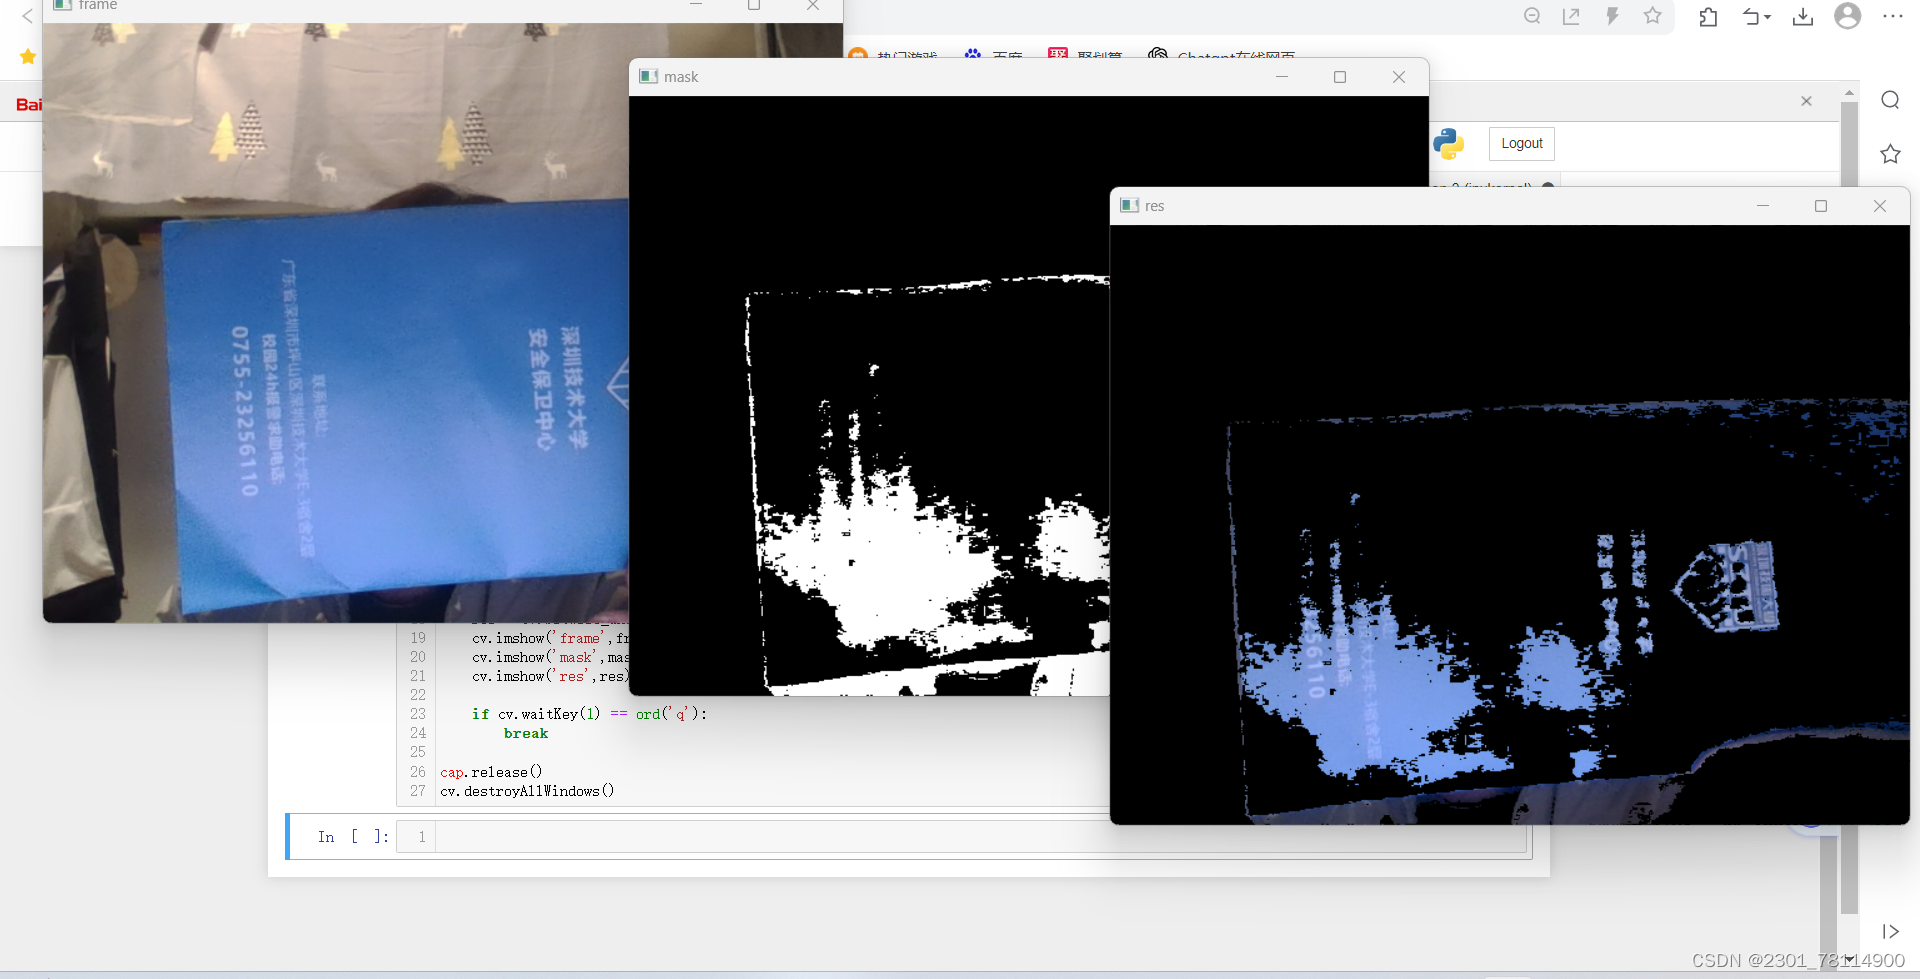The height and width of the screenshot is (979, 1920).
Task: Close the browser bar with the small X
Action: [x=1806, y=101]
